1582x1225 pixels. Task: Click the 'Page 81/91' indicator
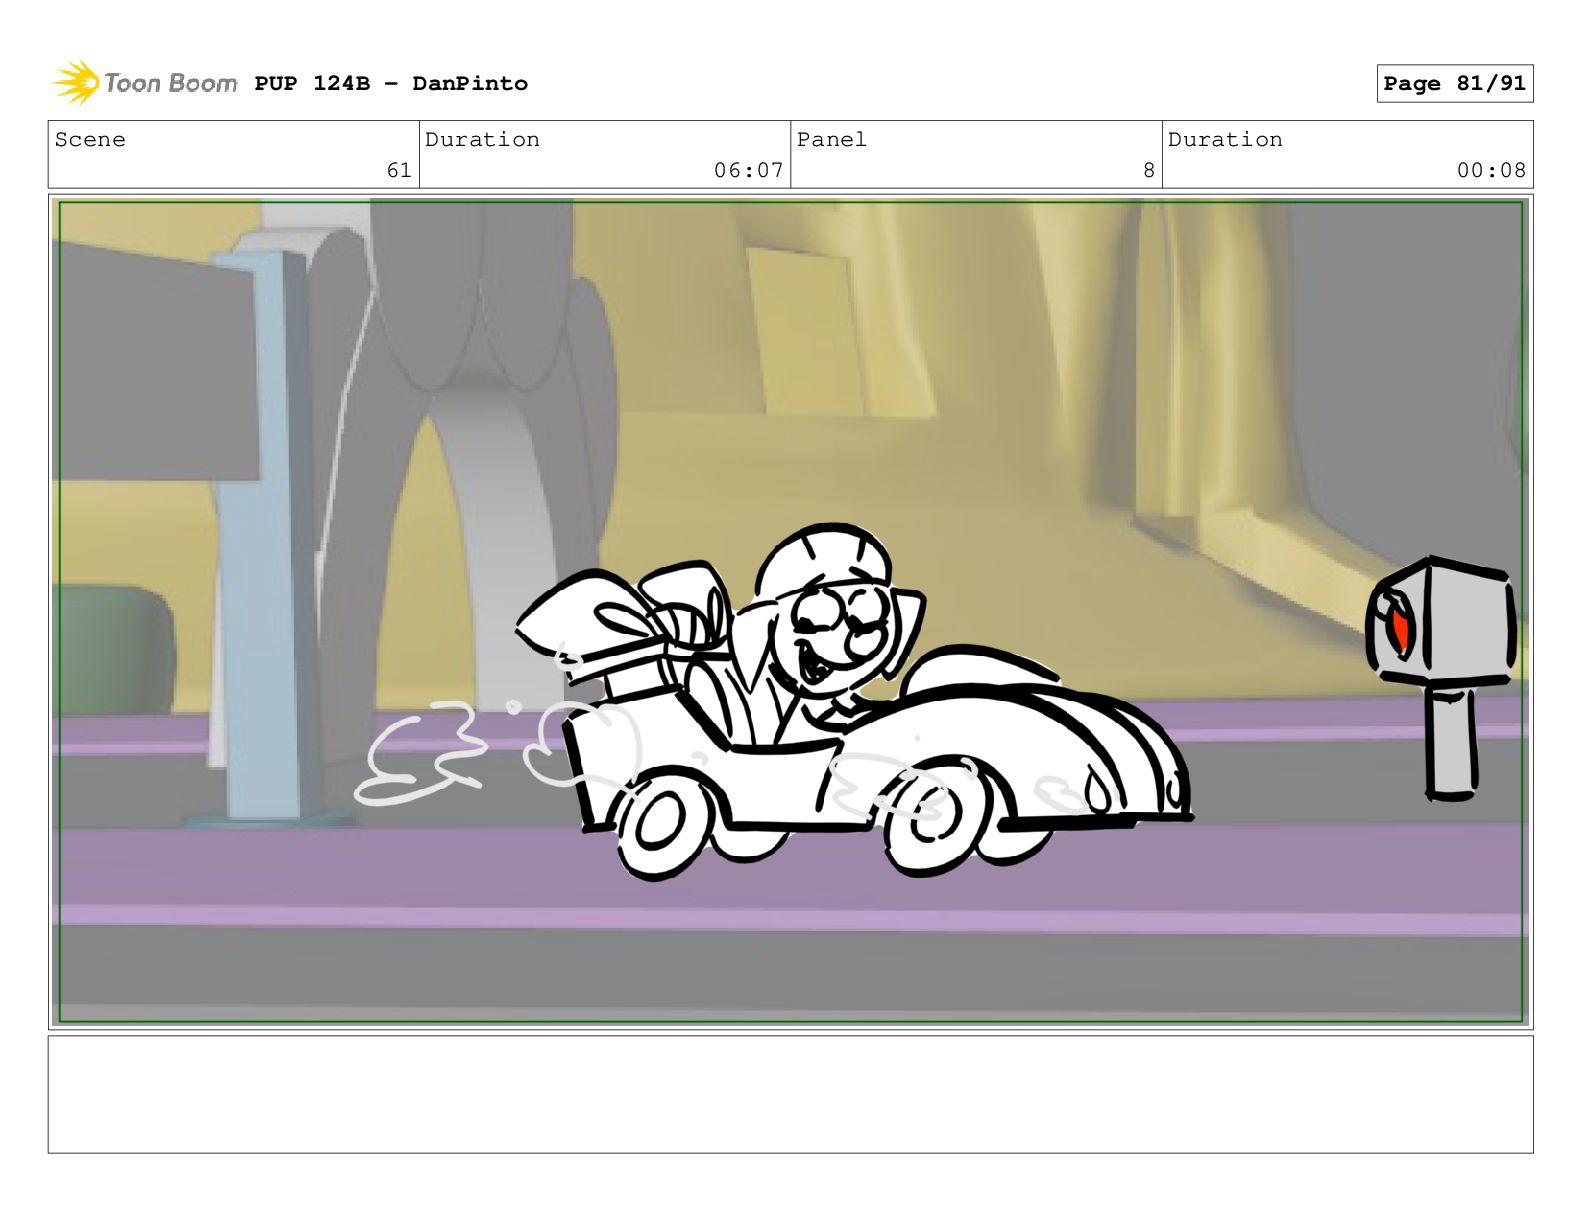(x=1454, y=83)
